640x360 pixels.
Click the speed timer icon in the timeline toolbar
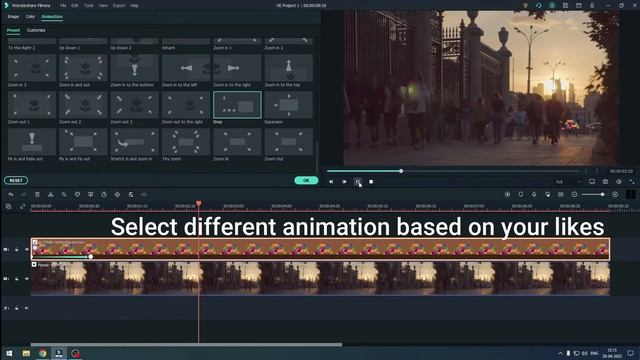click(x=104, y=195)
